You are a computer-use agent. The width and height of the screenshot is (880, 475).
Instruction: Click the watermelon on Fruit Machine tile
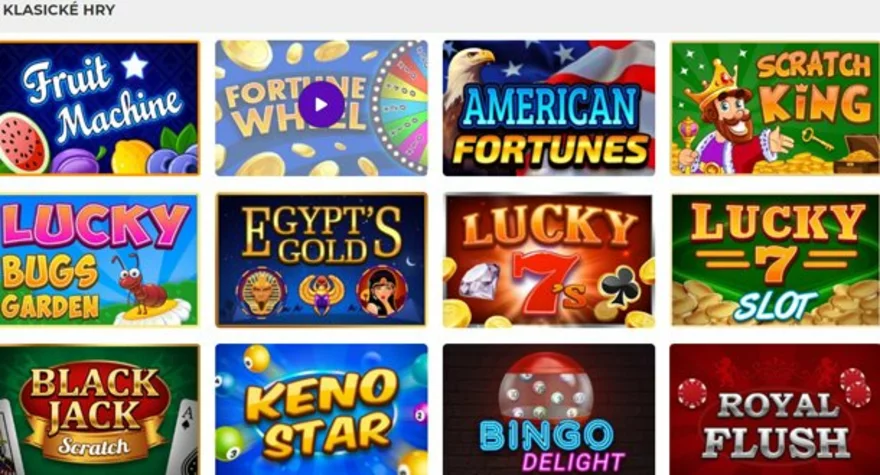[x=24, y=143]
